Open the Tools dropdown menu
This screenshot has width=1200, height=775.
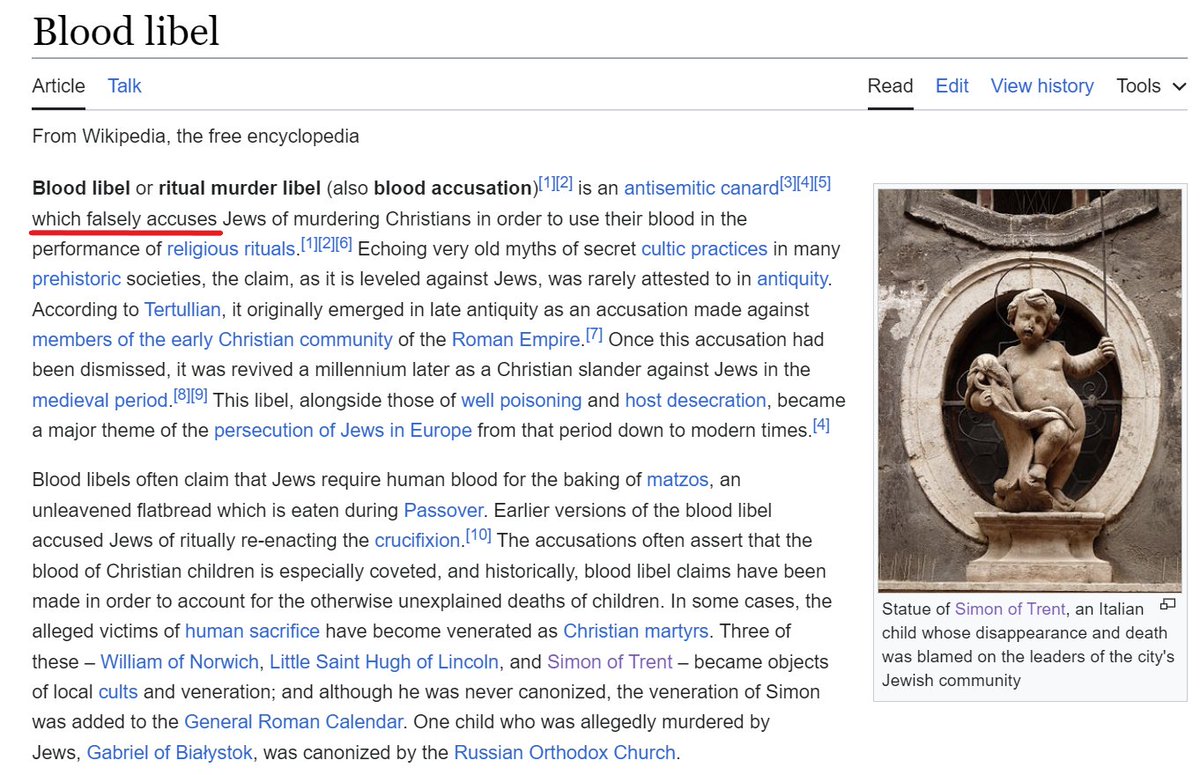click(1151, 86)
